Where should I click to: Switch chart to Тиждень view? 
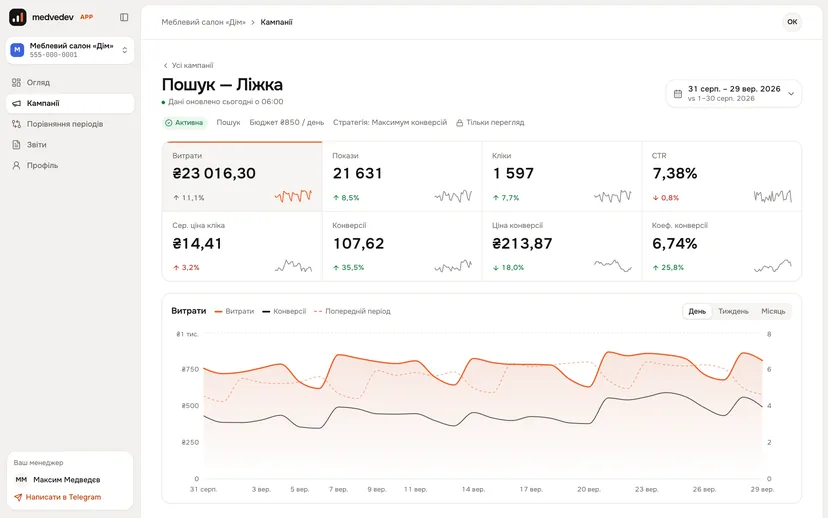pos(733,312)
